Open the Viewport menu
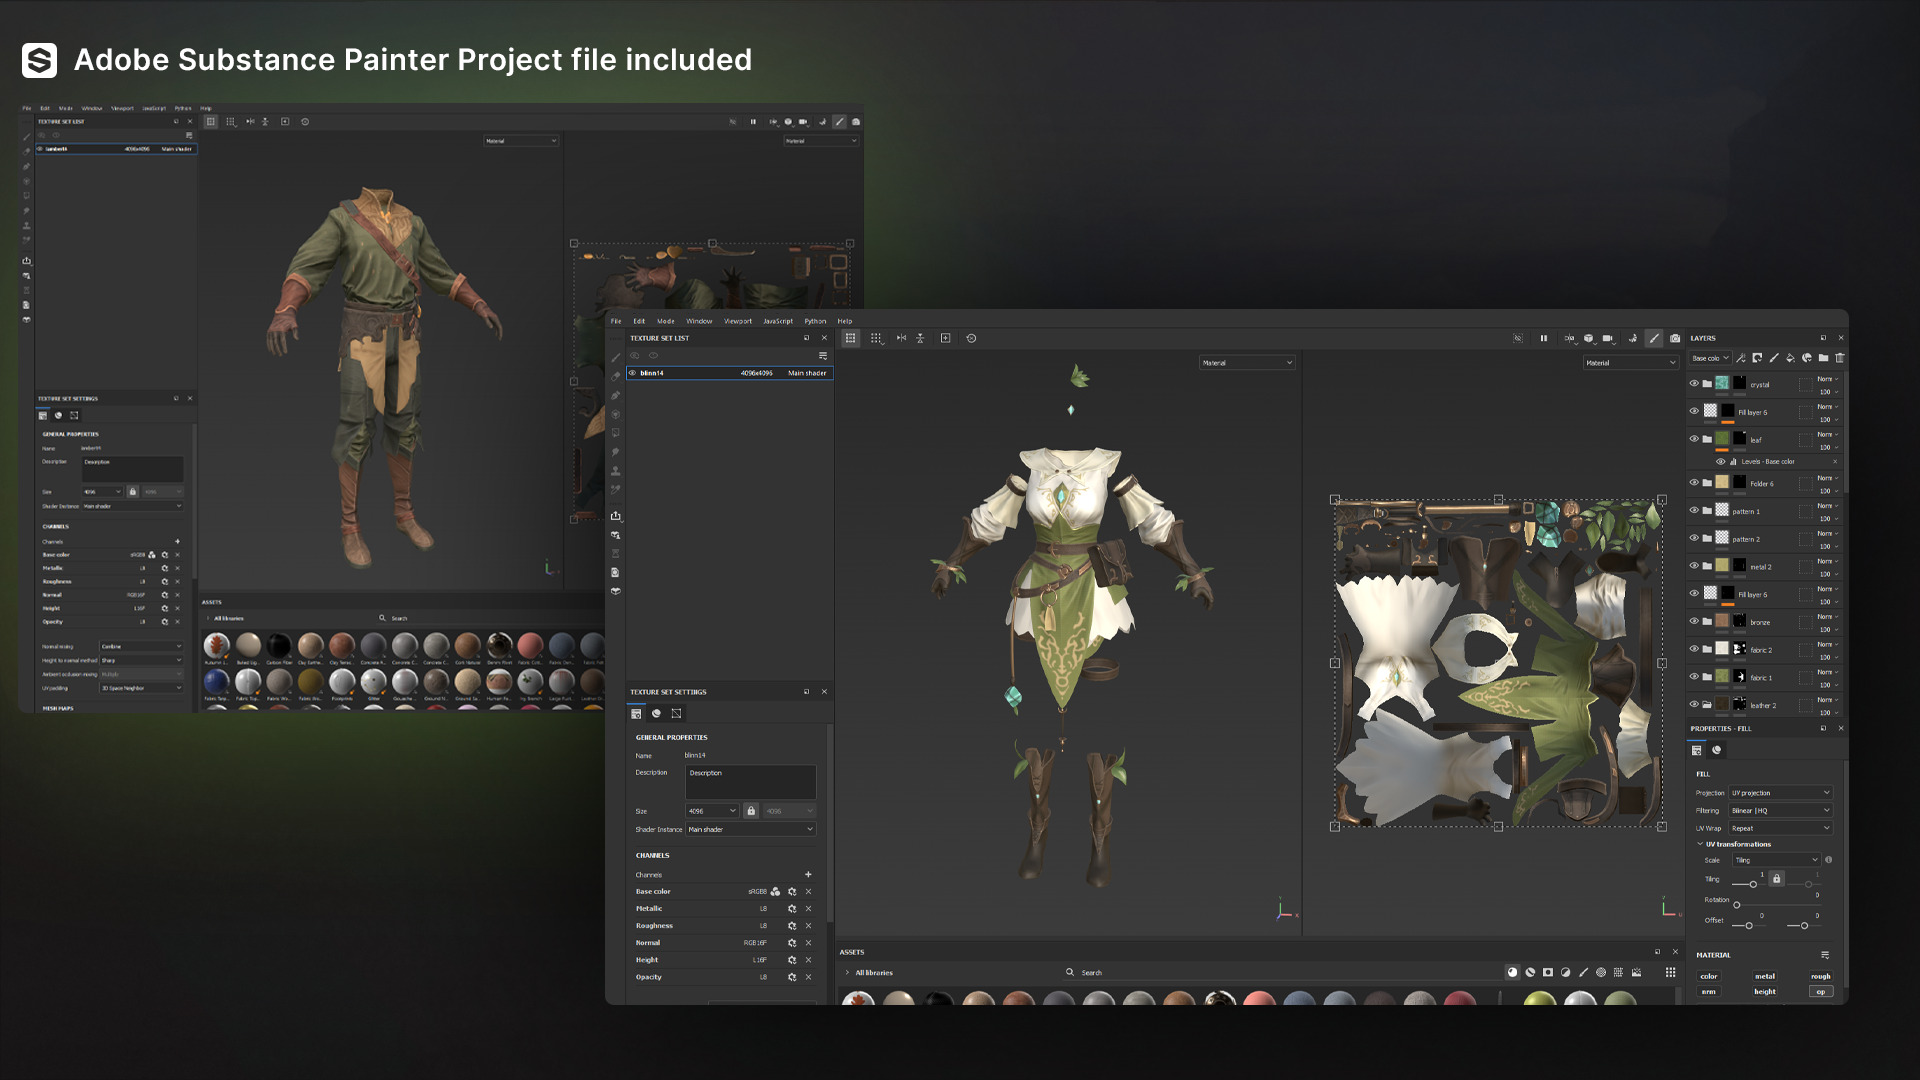Screen dimensions: 1920x1080 pos(738,321)
